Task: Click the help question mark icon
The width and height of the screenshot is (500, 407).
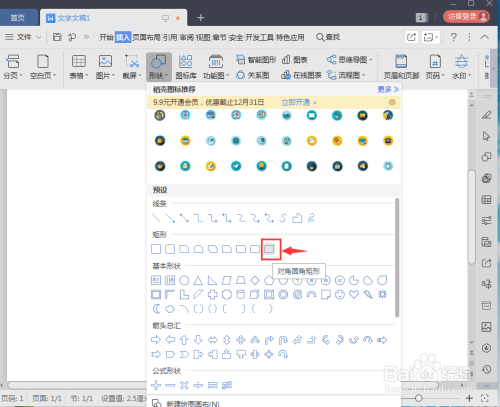Action: click(453, 37)
